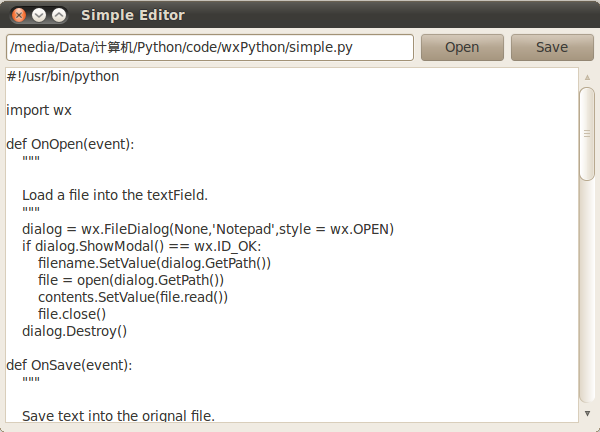This screenshot has height=432, width=600.
Task: Focus the file path input field
Action: [x=210, y=47]
